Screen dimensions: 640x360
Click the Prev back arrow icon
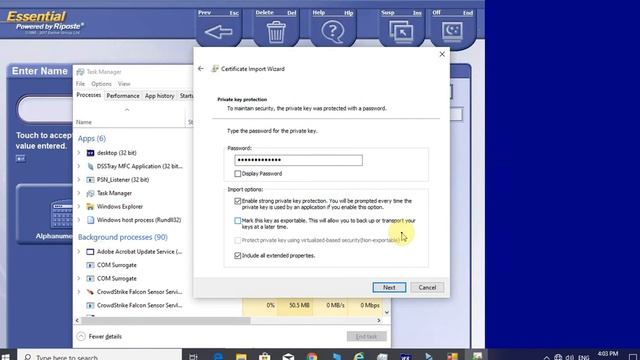coord(218,32)
